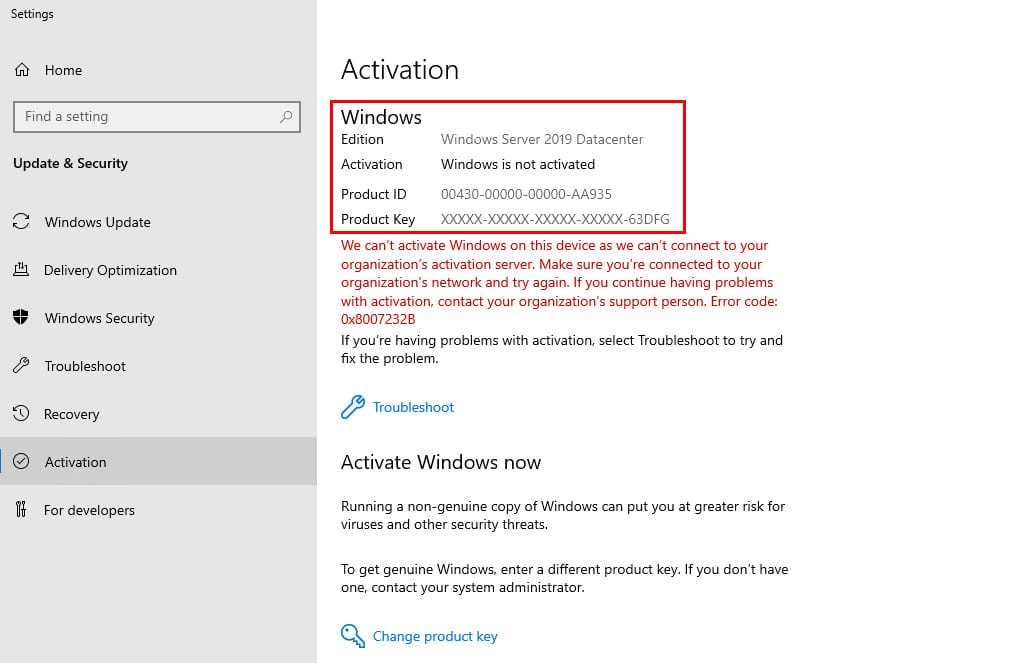Click the Update & Security heading
The height and width of the screenshot is (663, 1024).
click(71, 163)
